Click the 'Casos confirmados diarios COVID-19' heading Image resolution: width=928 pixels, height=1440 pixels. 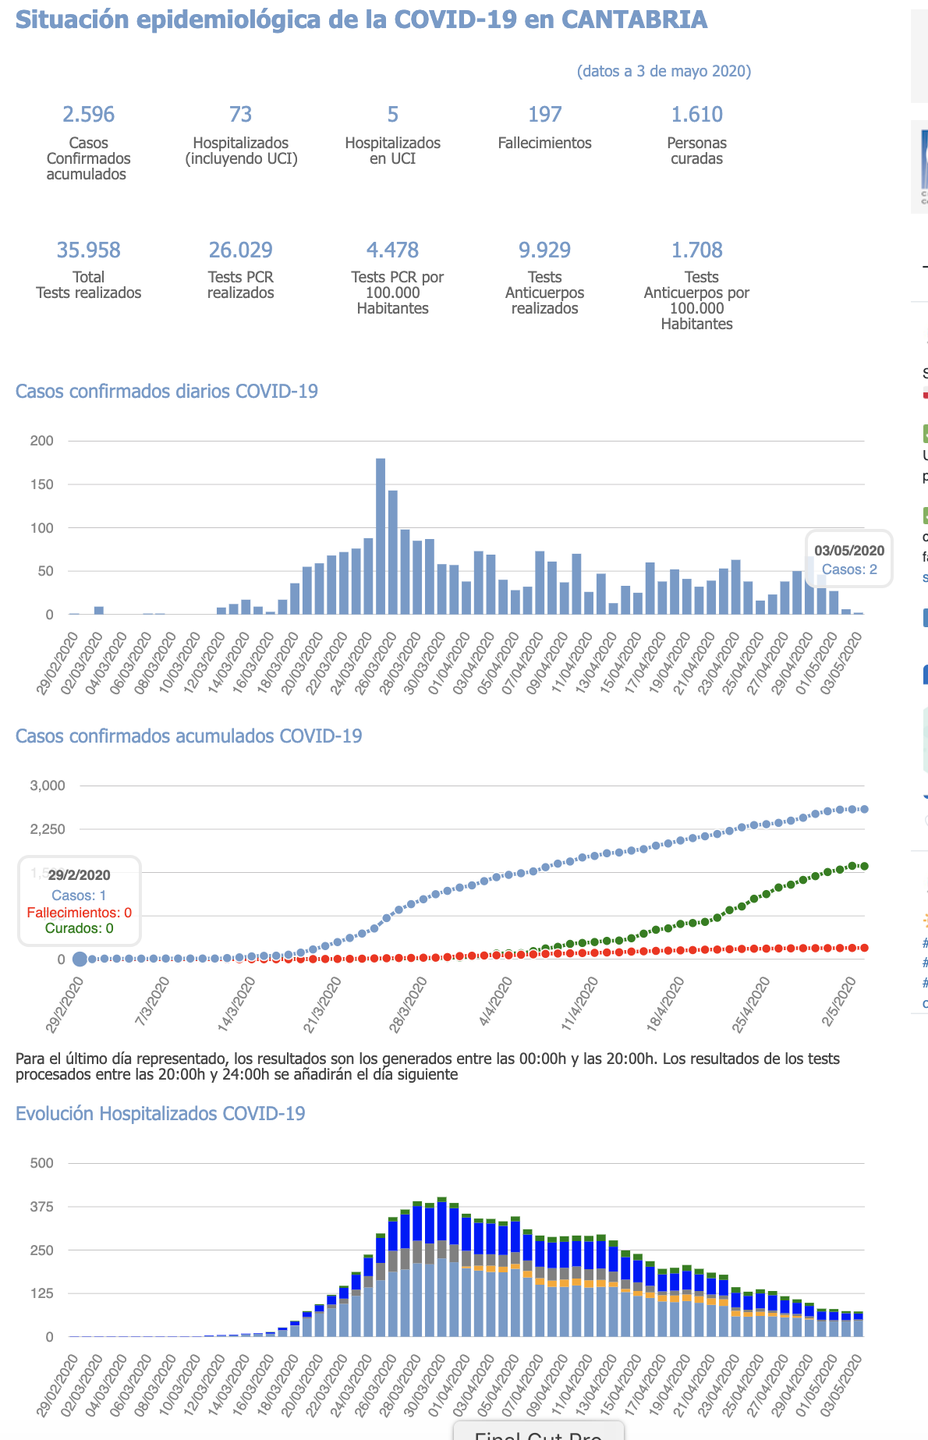point(167,391)
